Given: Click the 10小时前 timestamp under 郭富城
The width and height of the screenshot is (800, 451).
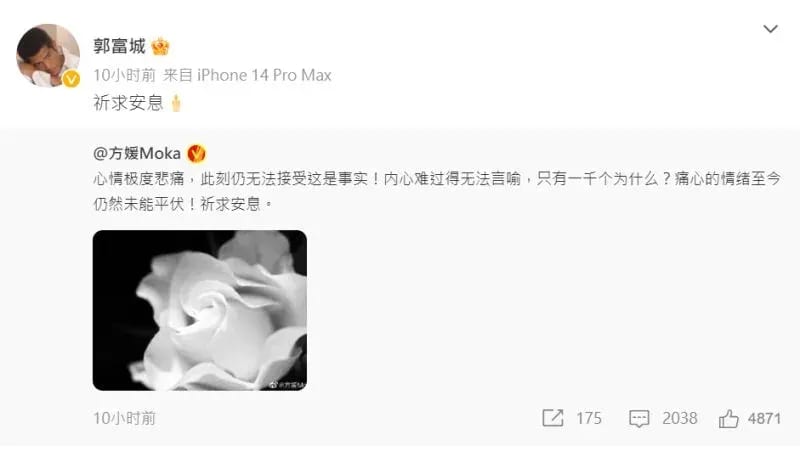Looking at the screenshot, I should click(124, 75).
